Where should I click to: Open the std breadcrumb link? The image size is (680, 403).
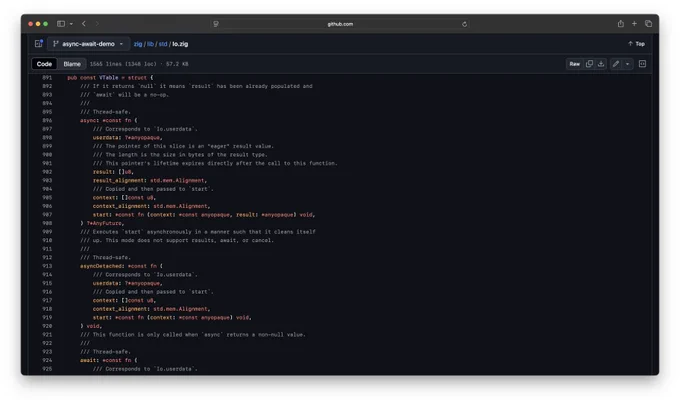point(163,44)
